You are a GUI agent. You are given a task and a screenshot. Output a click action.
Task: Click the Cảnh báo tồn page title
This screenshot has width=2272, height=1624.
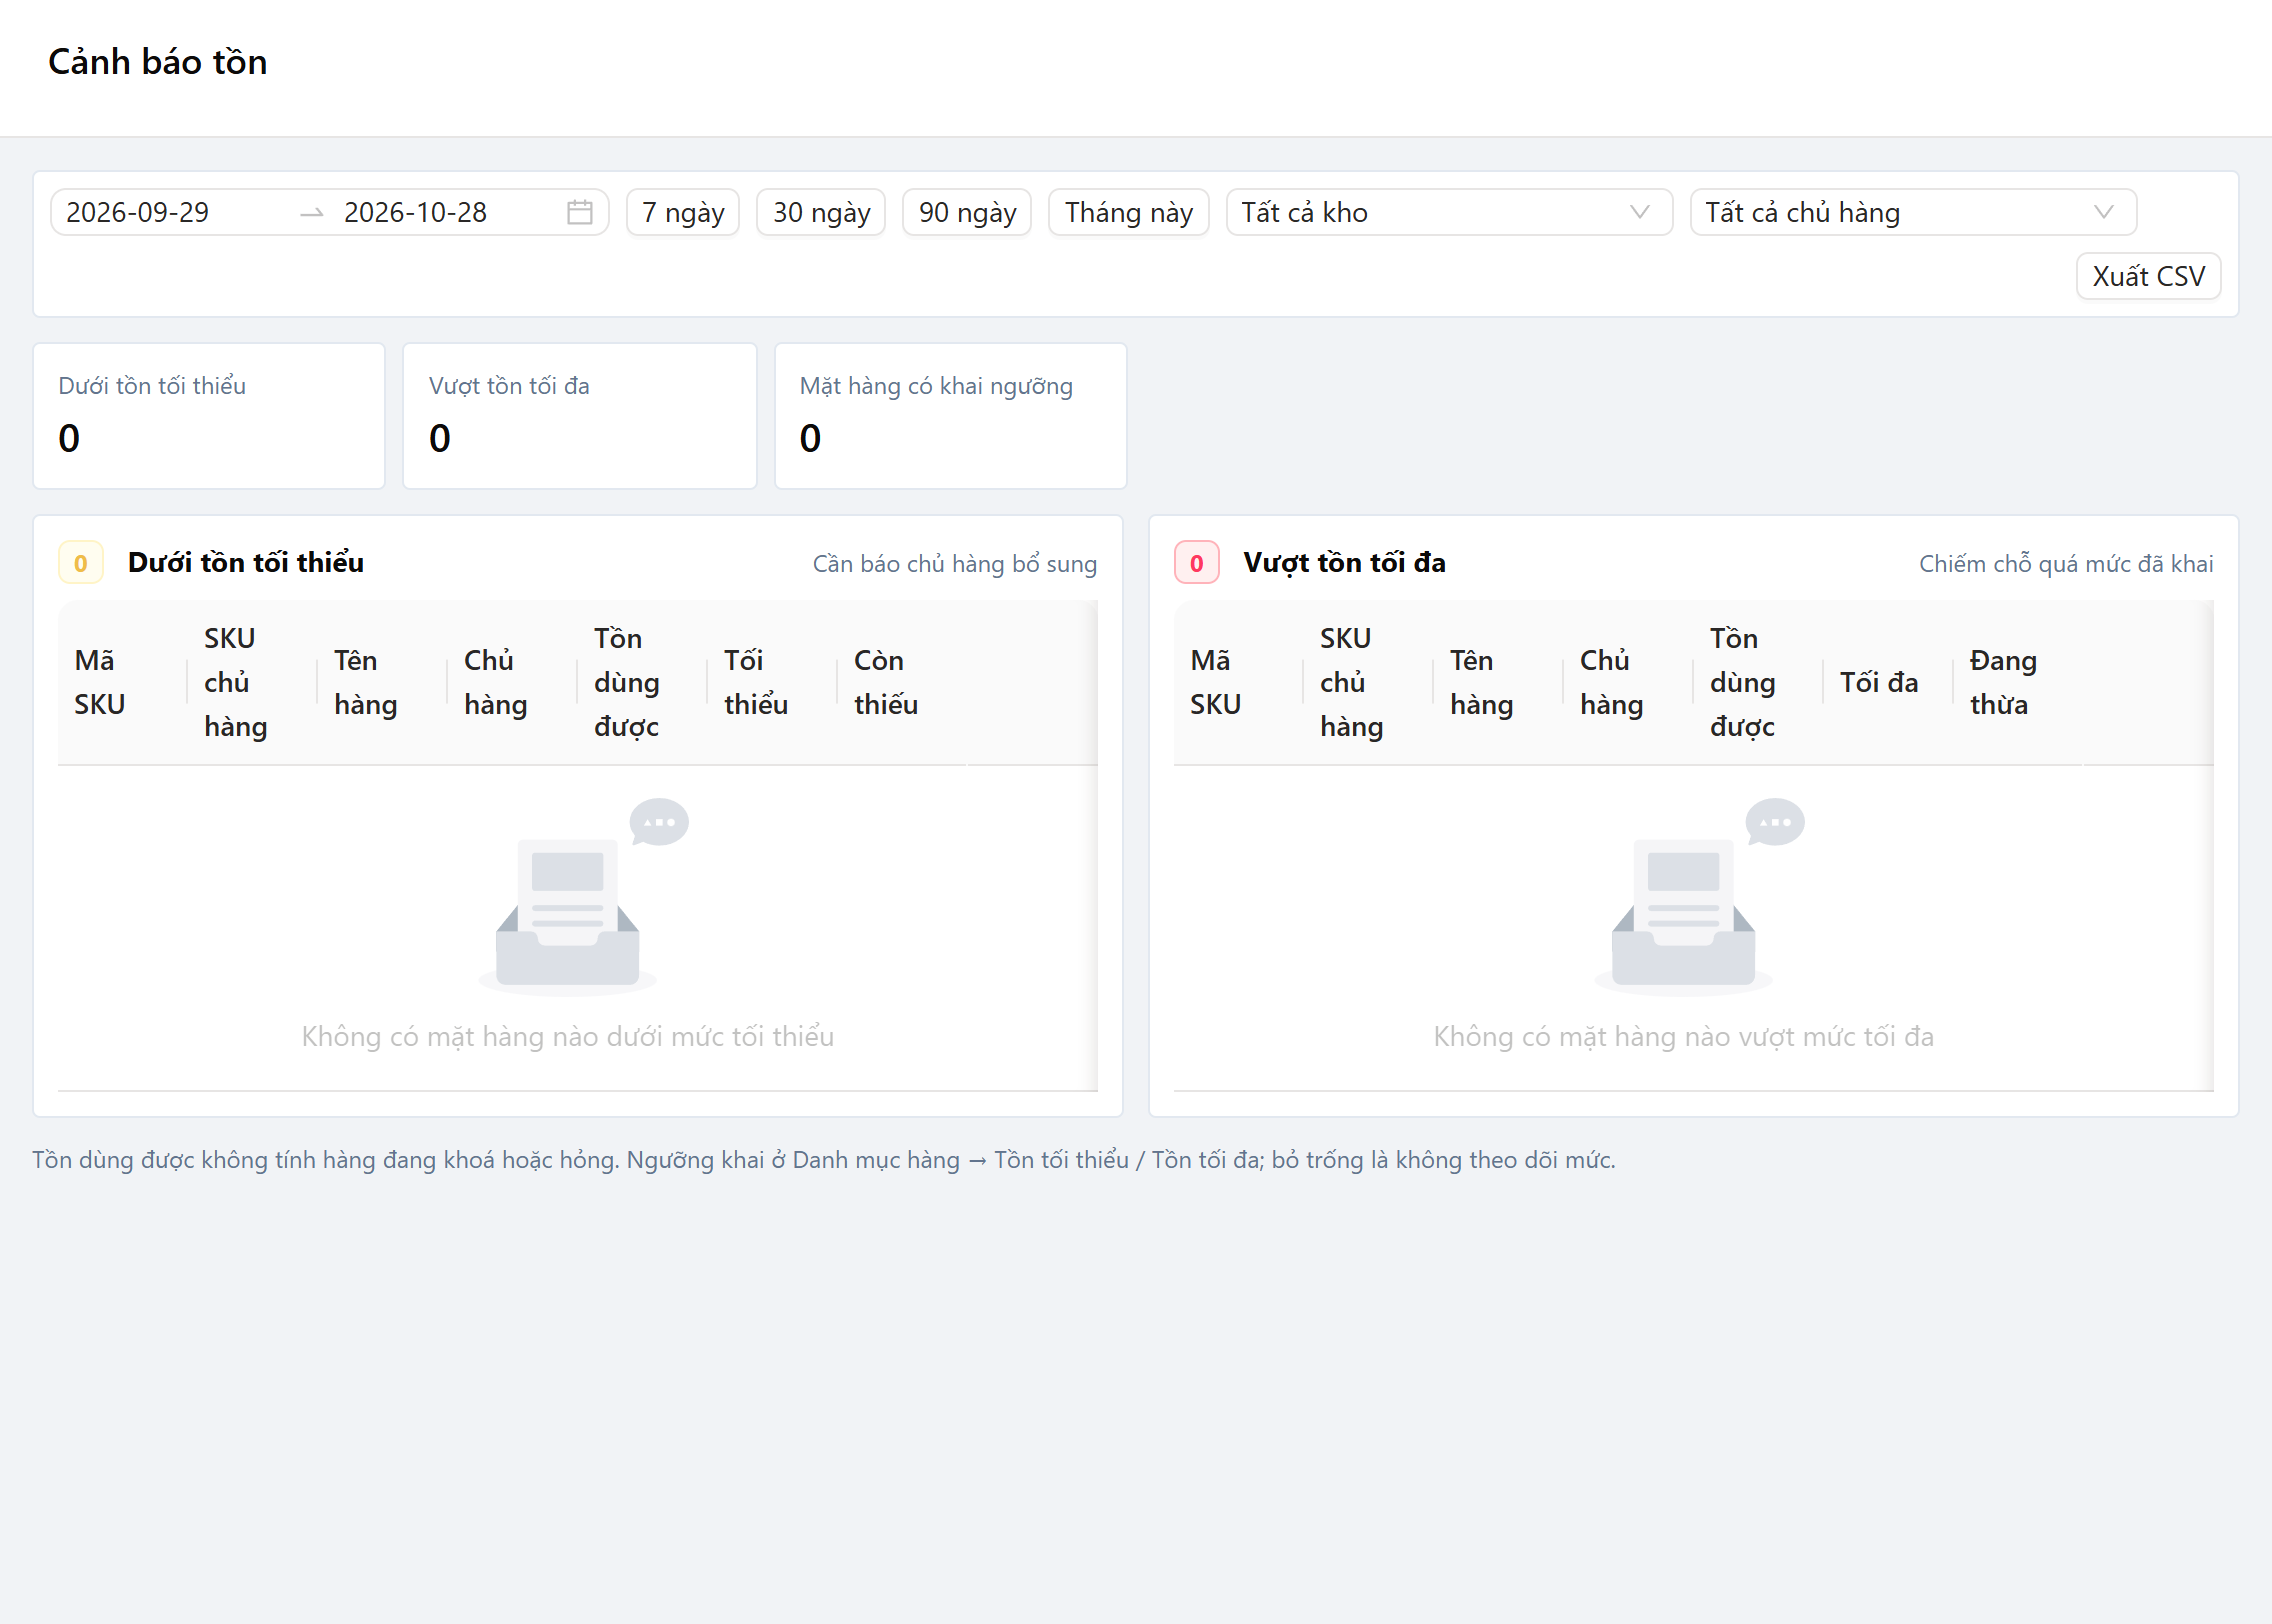click(158, 62)
